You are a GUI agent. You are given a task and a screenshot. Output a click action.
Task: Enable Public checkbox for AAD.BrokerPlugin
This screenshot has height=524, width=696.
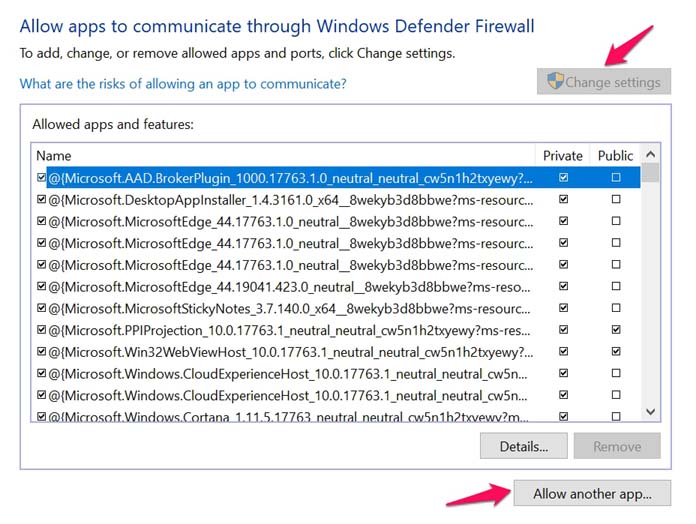pyautogui.click(x=616, y=177)
